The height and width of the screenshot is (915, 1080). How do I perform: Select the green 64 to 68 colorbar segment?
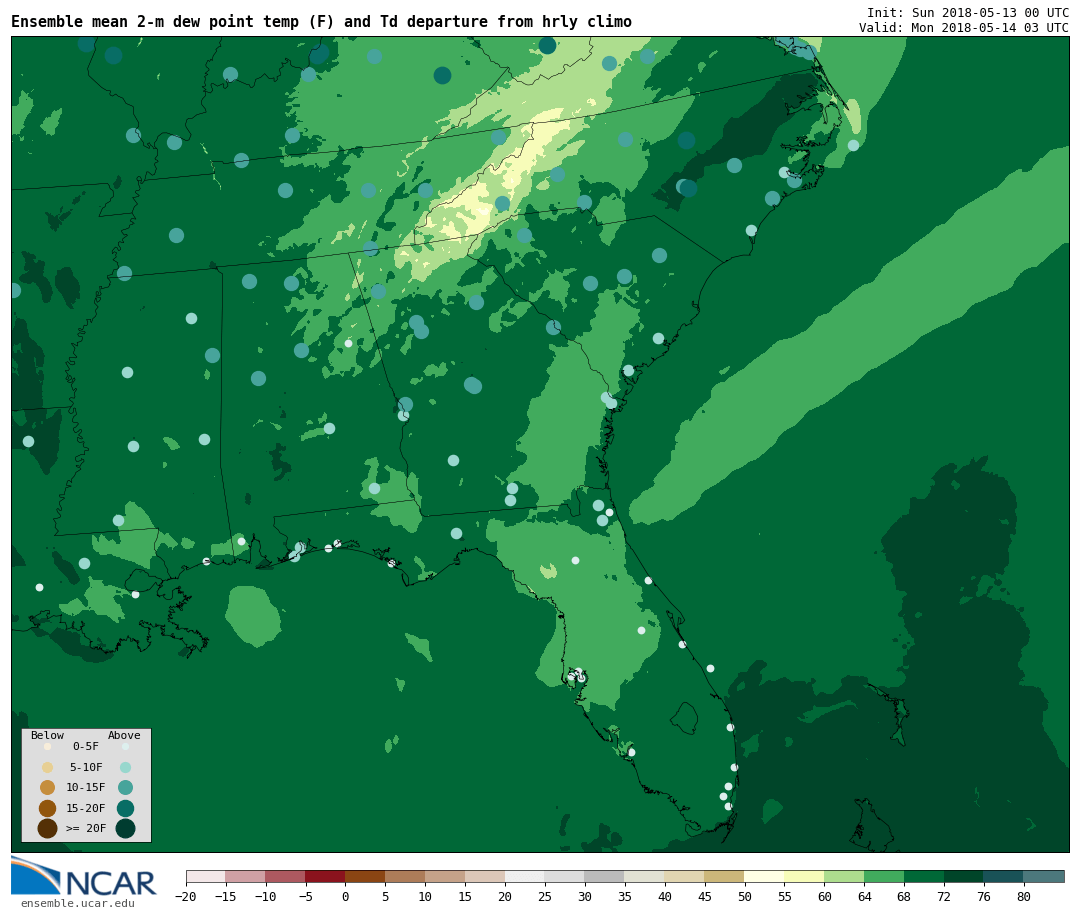(x=884, y=877)
